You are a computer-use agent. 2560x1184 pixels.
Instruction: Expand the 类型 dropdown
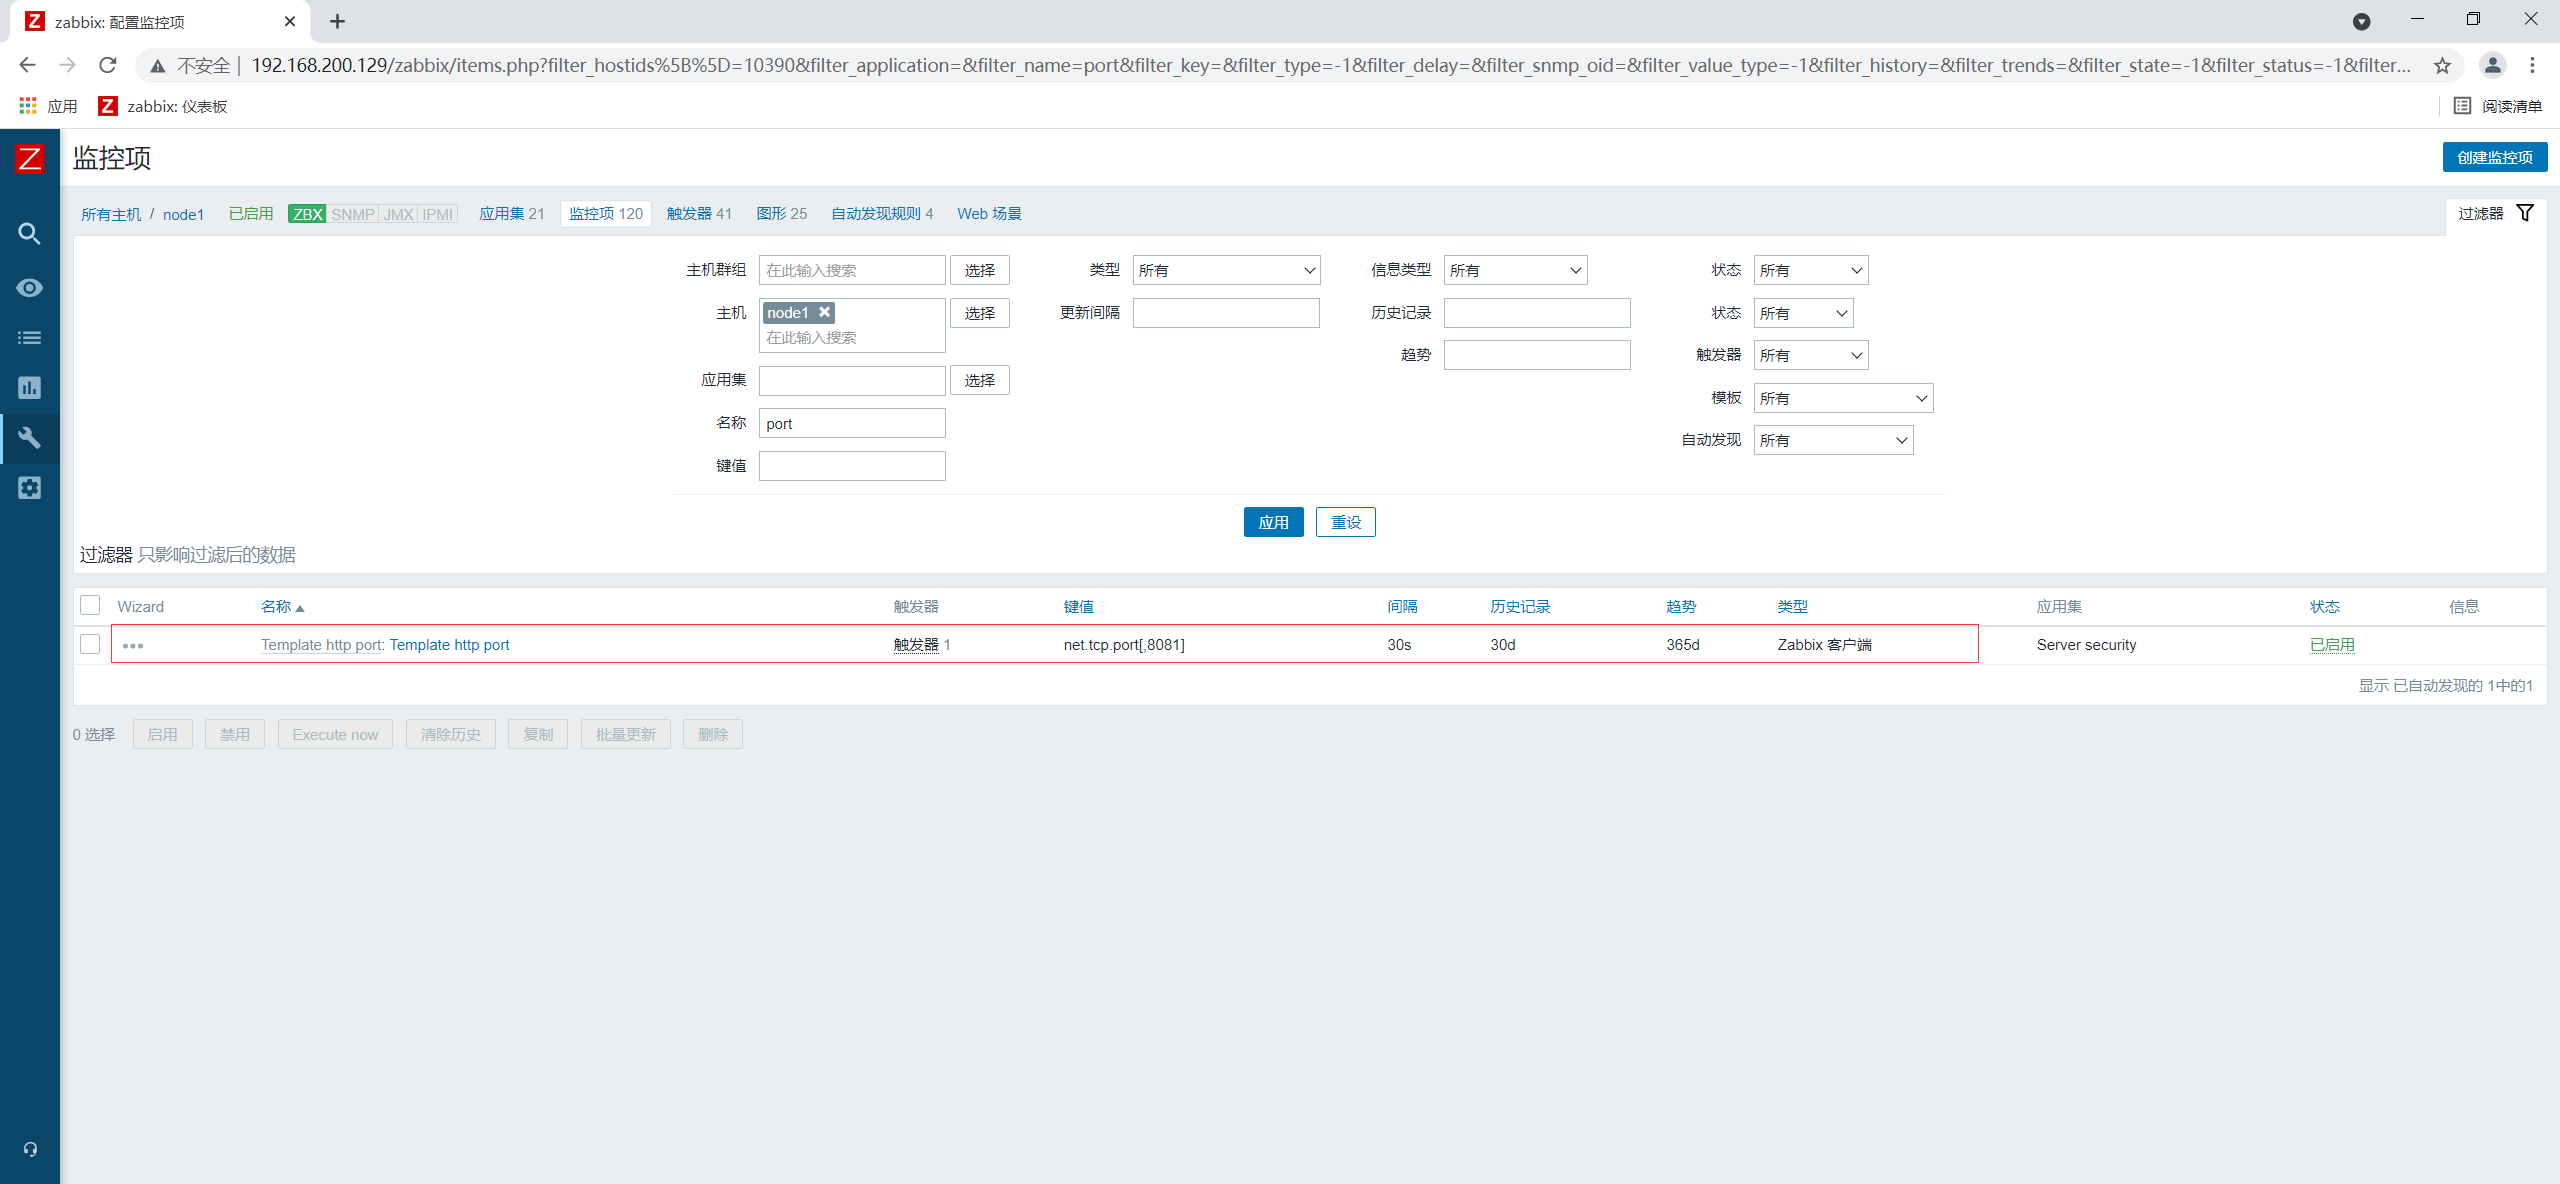click(x=1226, y=270)
